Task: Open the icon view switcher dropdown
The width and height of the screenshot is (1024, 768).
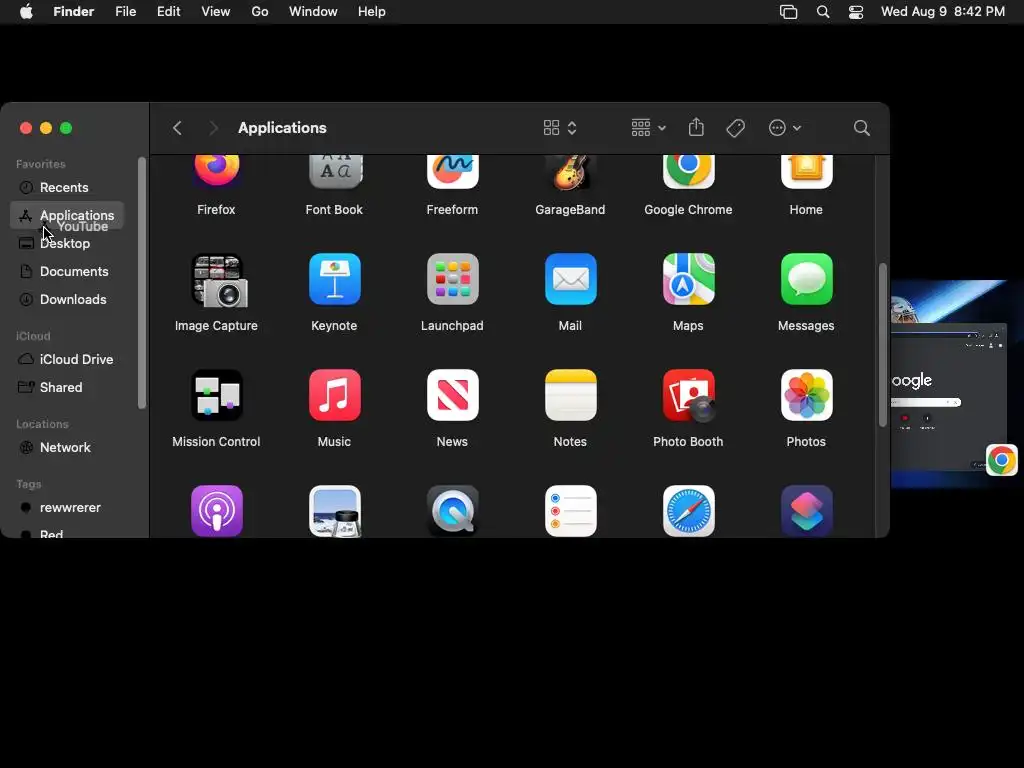Action: tap(560, 128)
